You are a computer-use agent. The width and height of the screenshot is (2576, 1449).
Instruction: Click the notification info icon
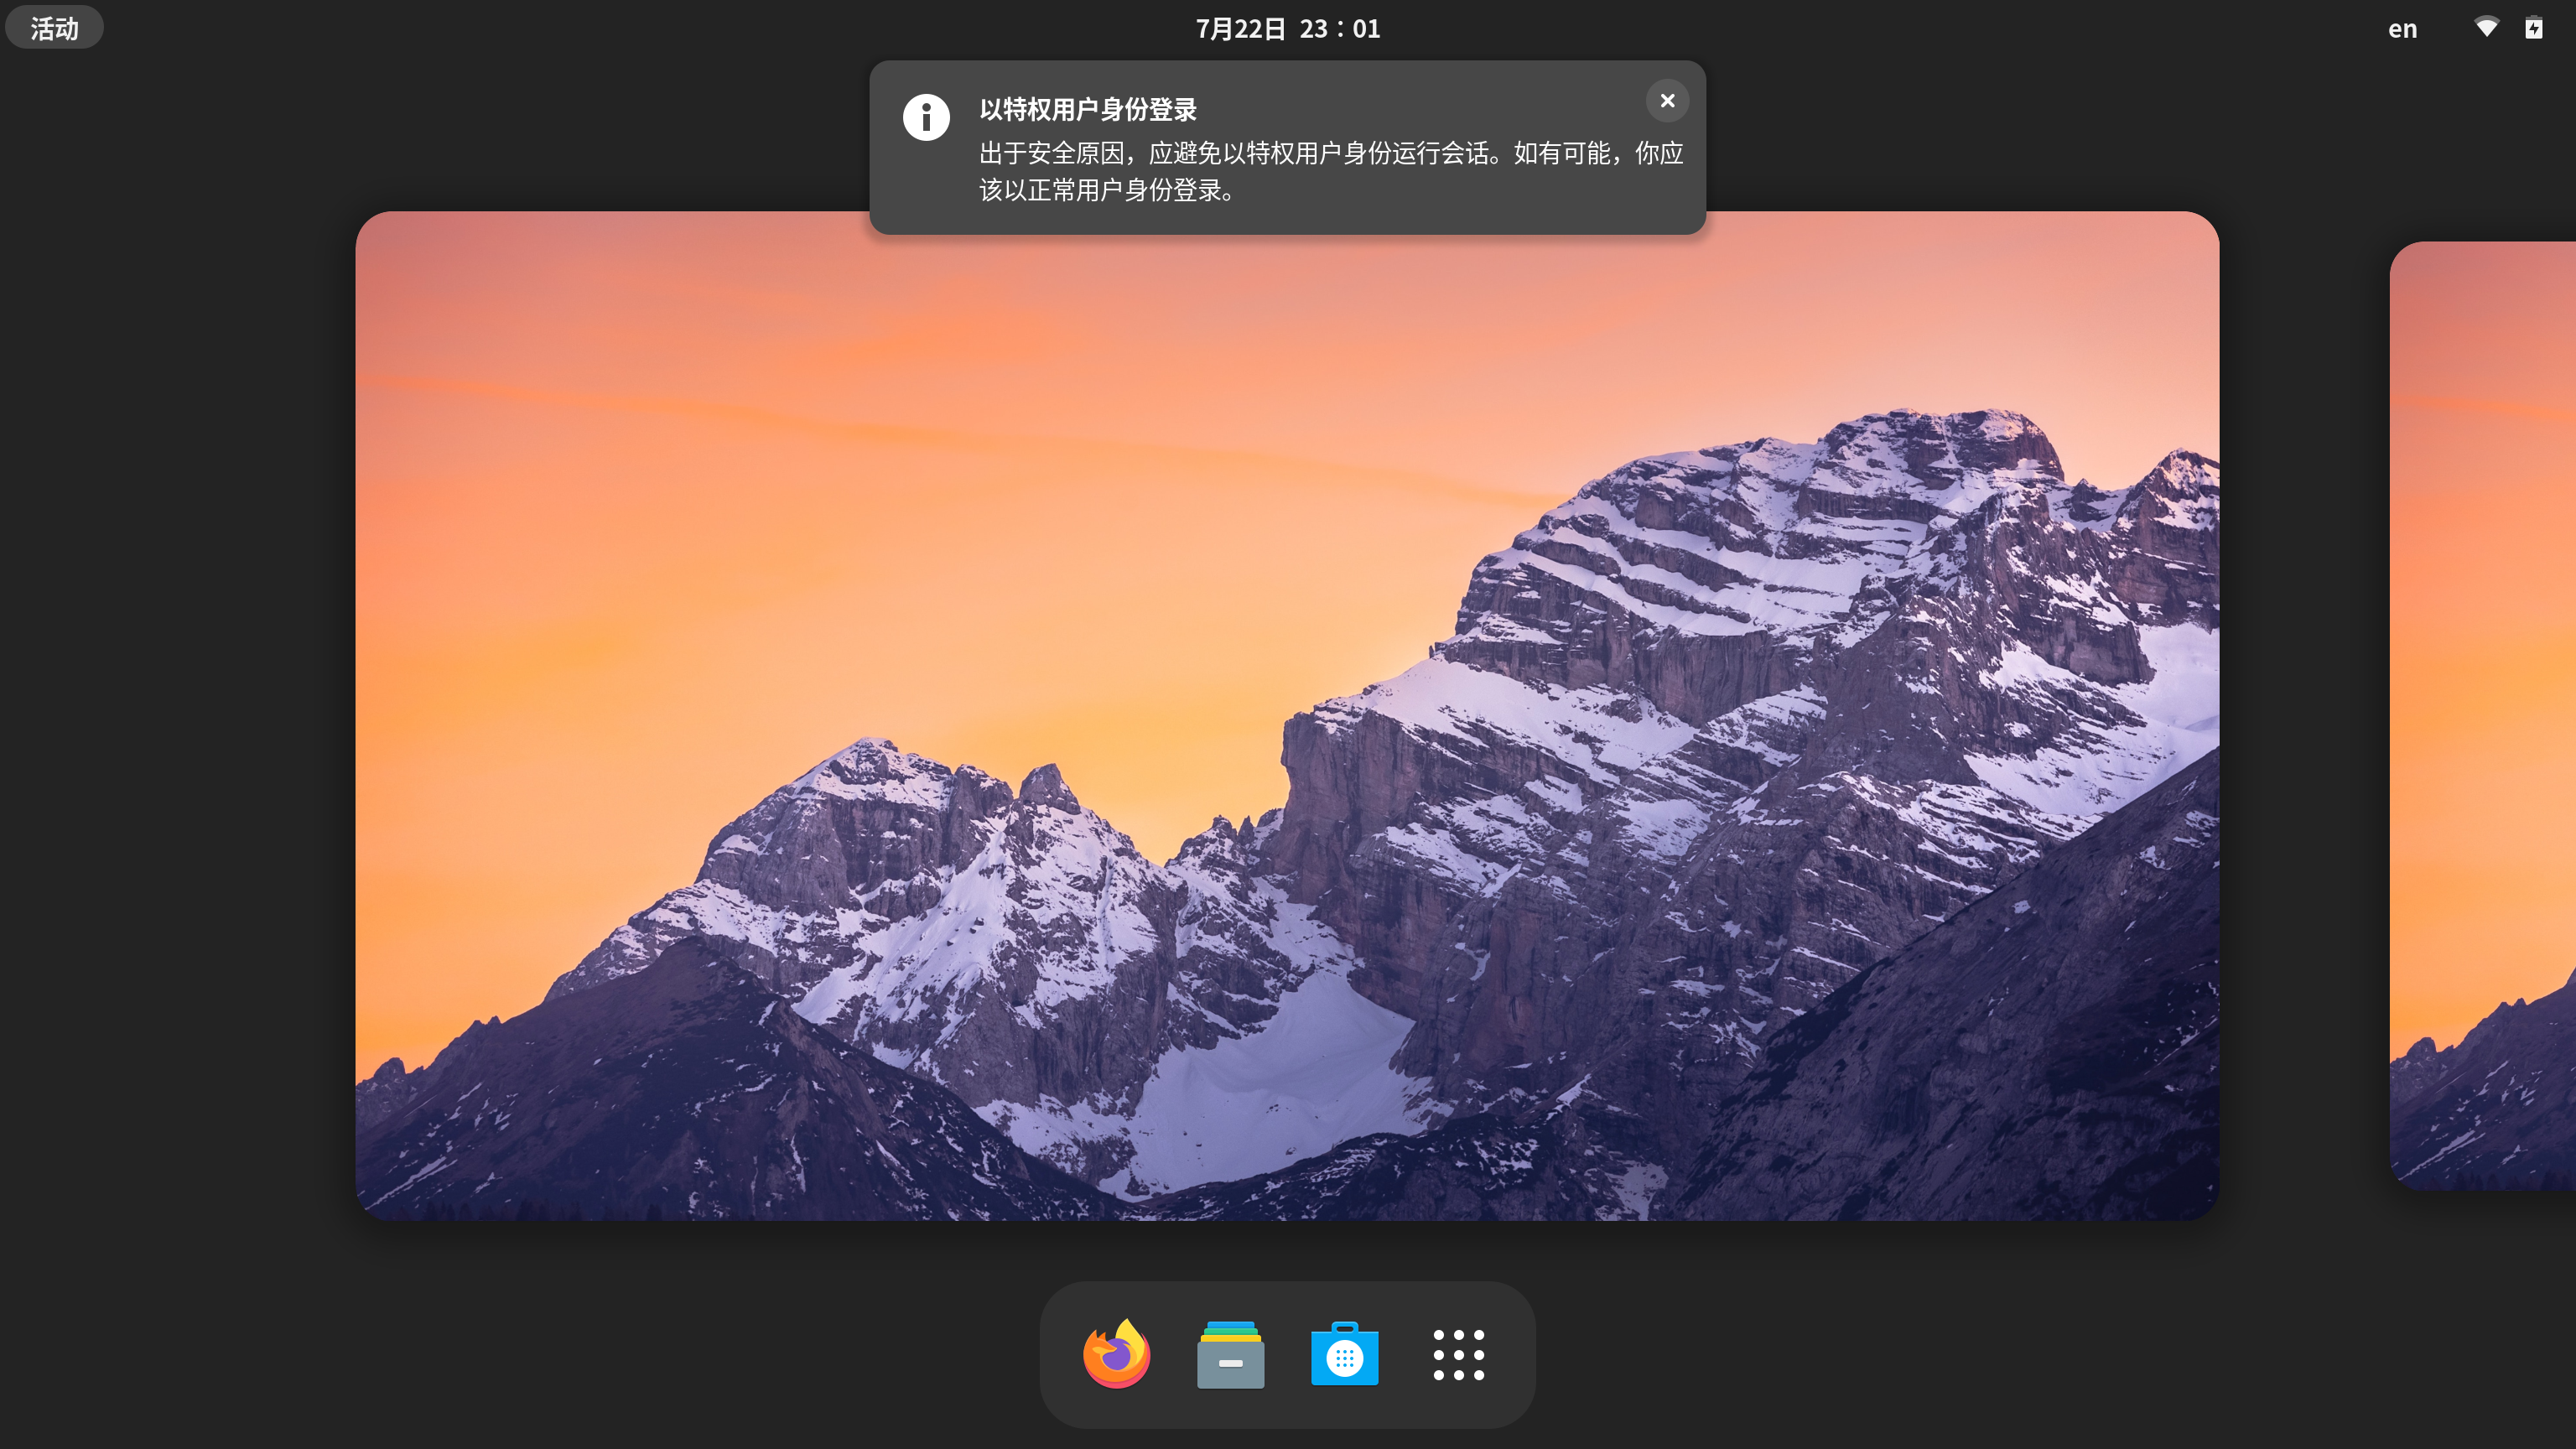point(926,118)
